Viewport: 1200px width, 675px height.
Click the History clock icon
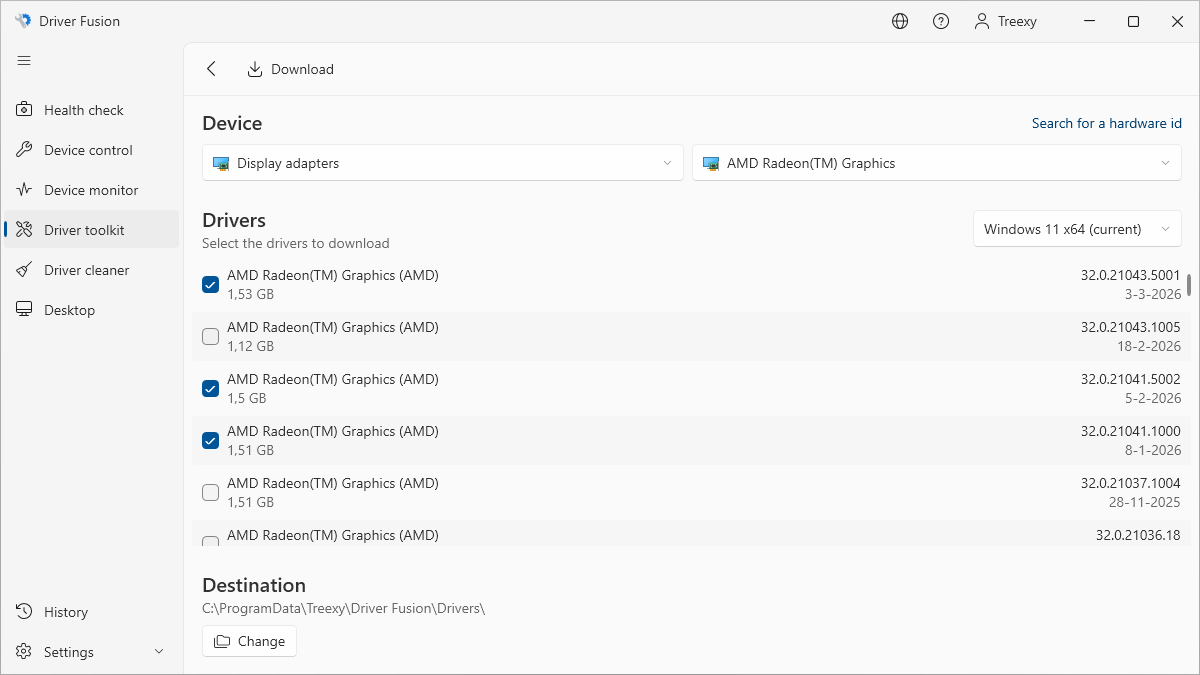(25, 612)
